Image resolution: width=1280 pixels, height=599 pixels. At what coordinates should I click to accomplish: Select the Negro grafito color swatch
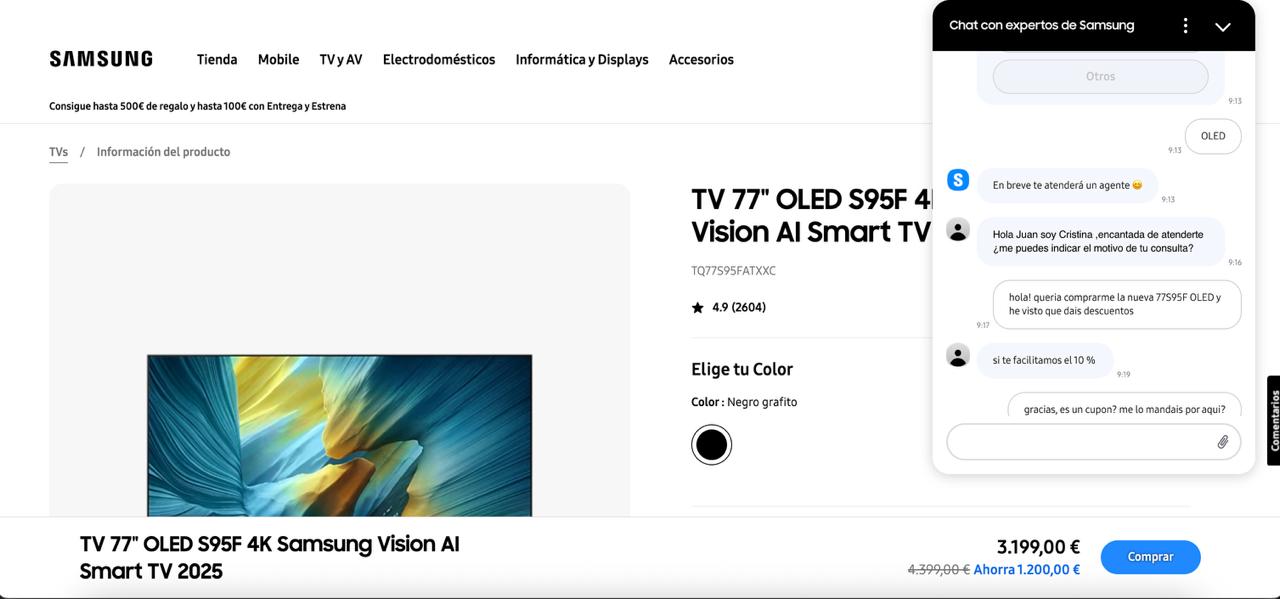click(711, 445)
